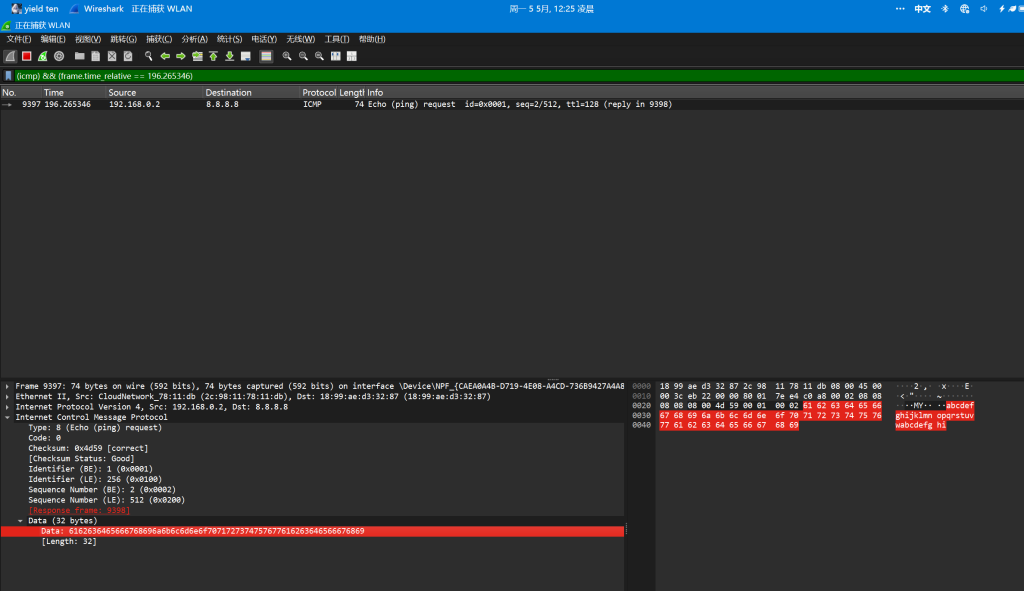Open the 统计(S) menu
The image size is (1024, 591).
(229, 39)
